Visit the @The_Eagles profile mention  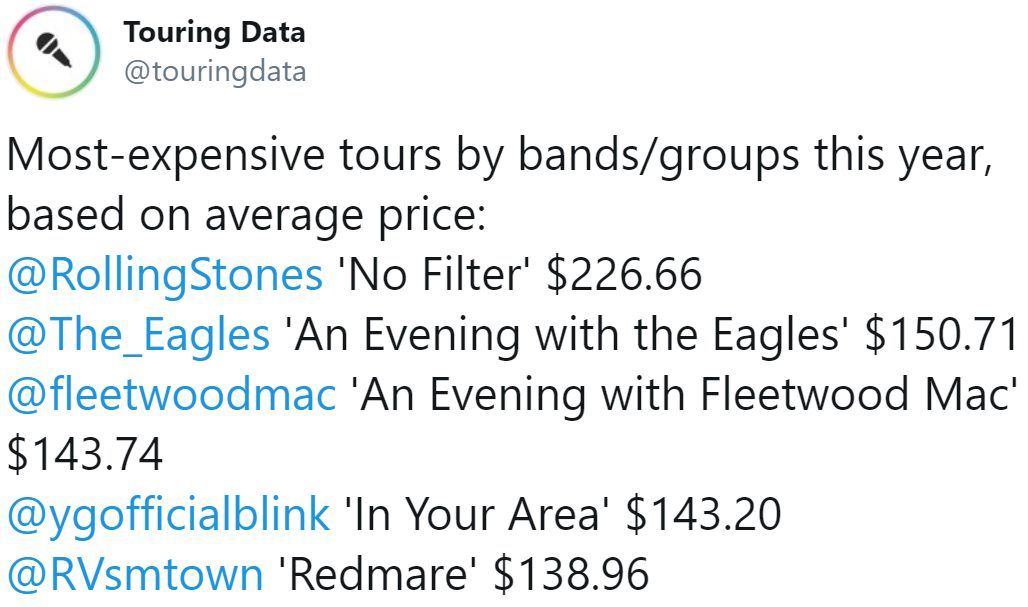tap(139, 334)
